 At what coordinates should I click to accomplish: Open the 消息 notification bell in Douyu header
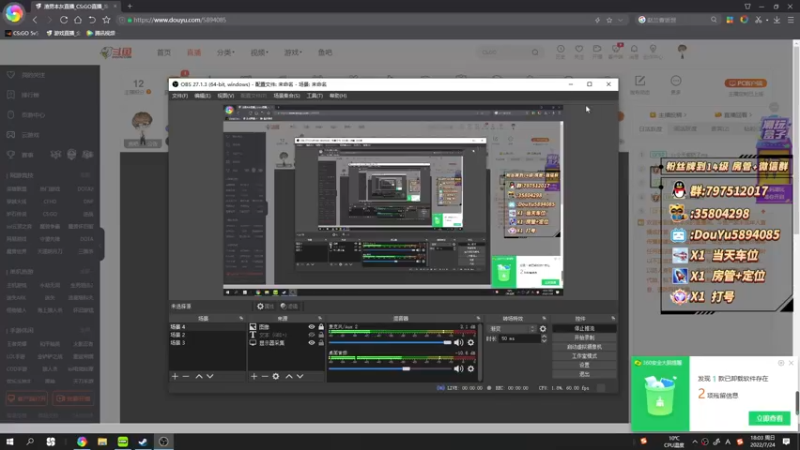click(634, 52)
